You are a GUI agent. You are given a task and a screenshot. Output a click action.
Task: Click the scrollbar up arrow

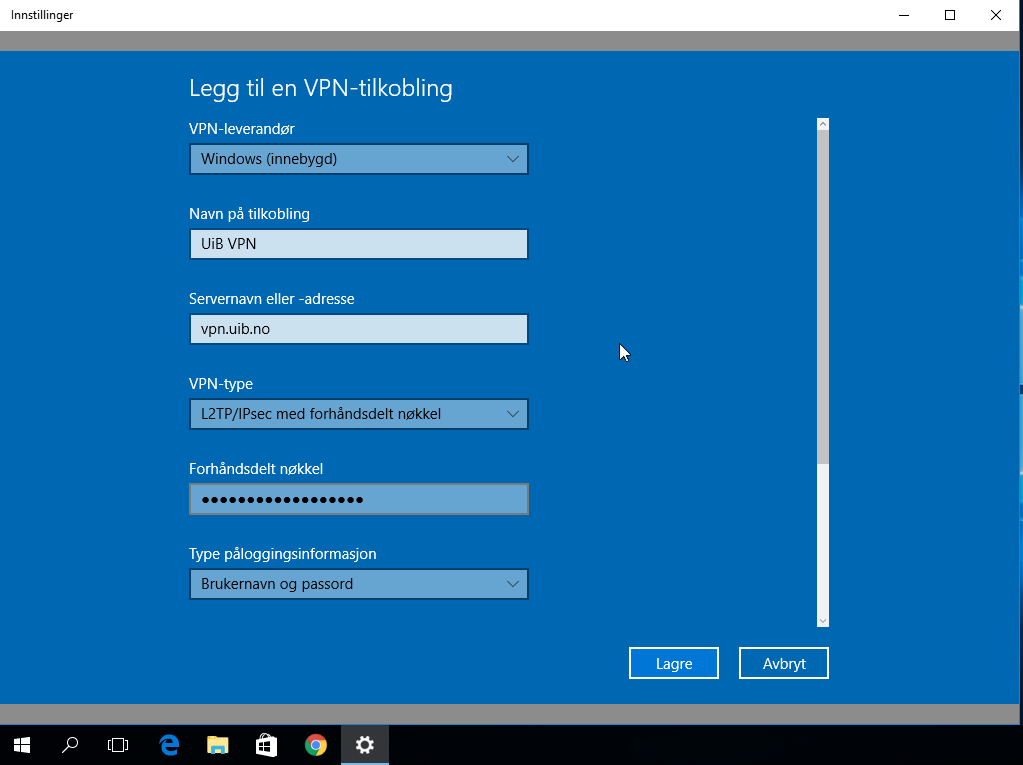point(823,125)
